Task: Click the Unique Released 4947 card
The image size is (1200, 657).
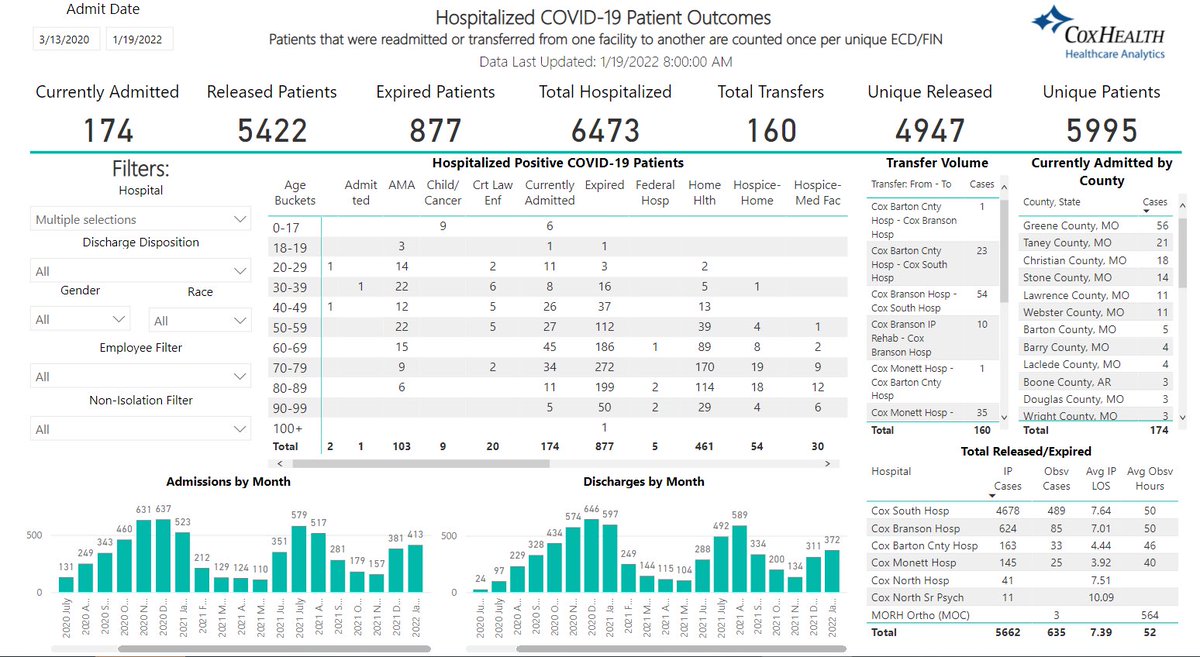Action: (x=930, y=115)
